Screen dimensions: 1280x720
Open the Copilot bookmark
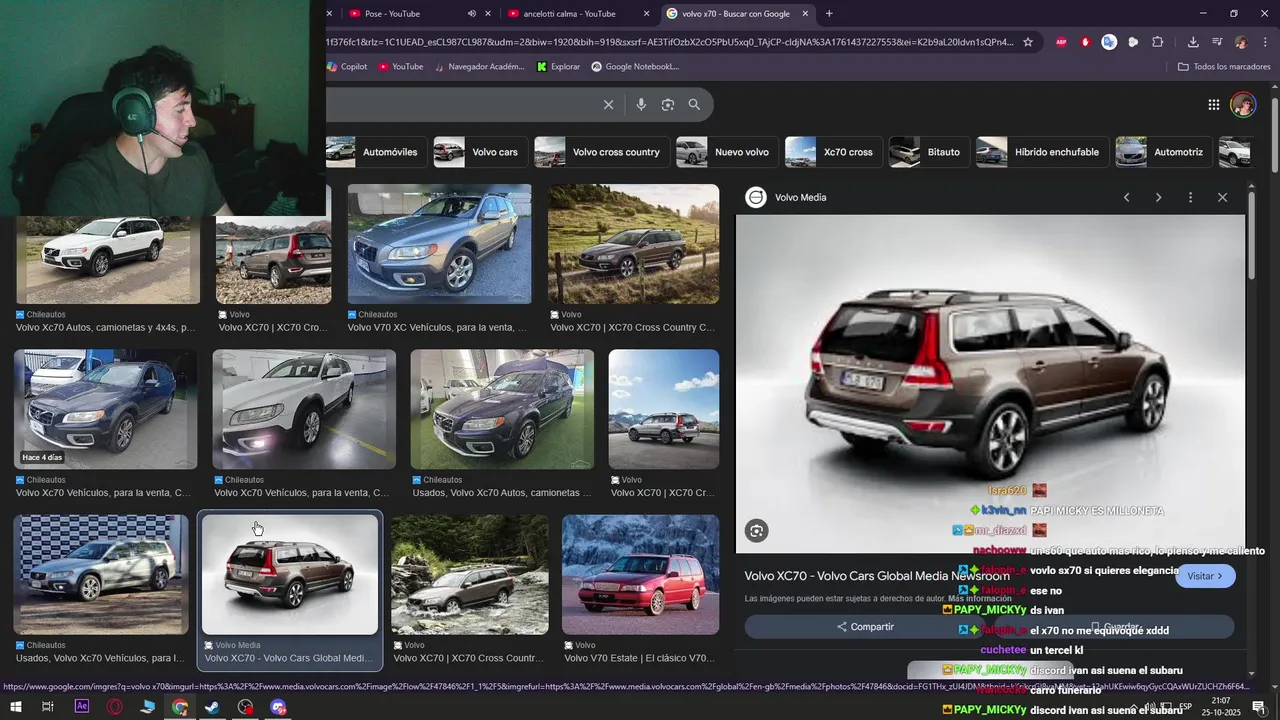pyautogui.click(x=346, y=66)
